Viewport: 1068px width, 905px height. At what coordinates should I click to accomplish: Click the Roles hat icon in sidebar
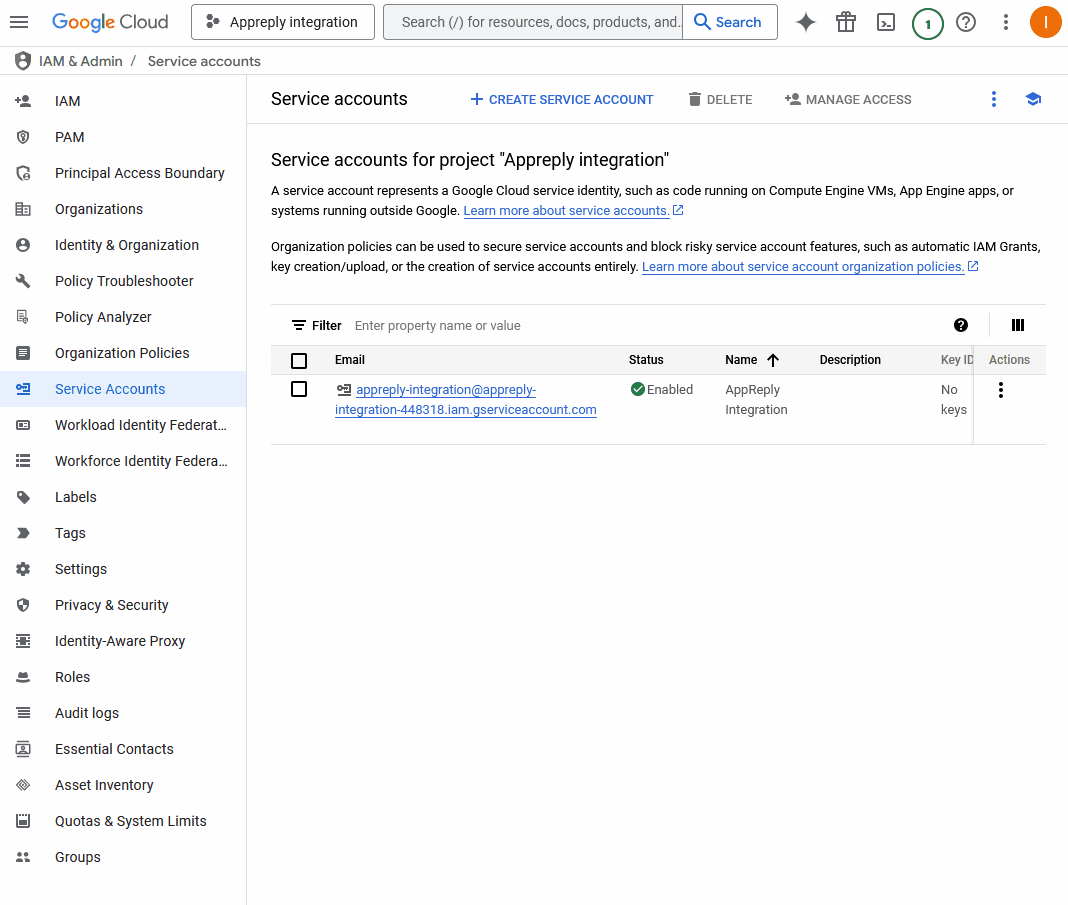click(22, 677)
